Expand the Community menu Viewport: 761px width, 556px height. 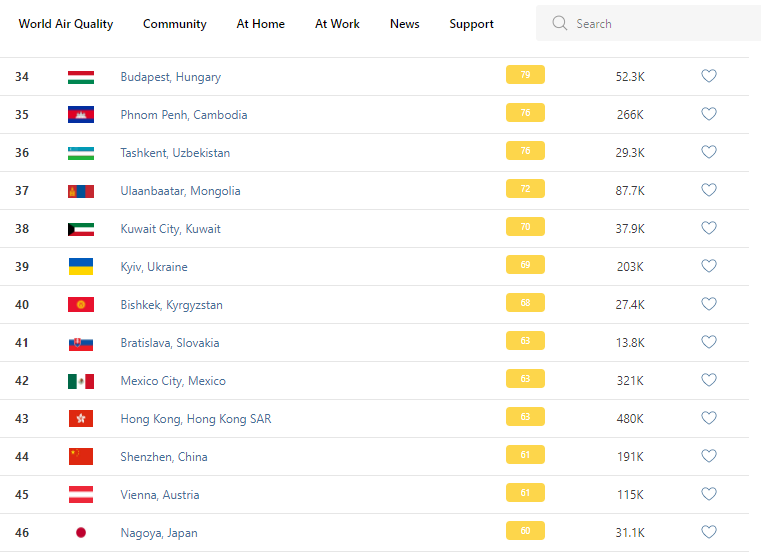(175, 24)
